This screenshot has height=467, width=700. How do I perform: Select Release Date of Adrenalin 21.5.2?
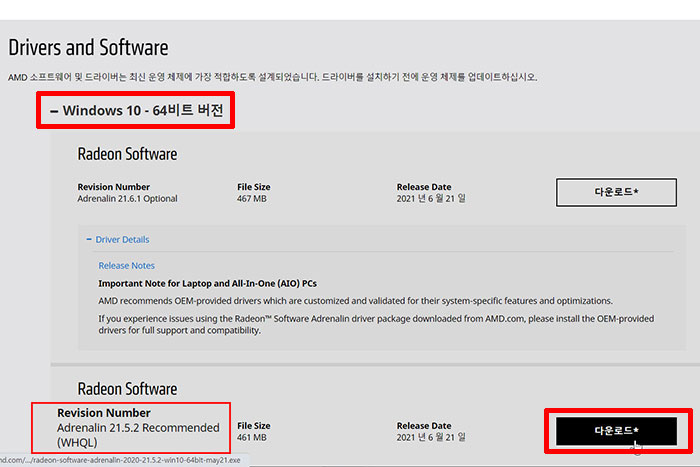(x=431, y=438)
